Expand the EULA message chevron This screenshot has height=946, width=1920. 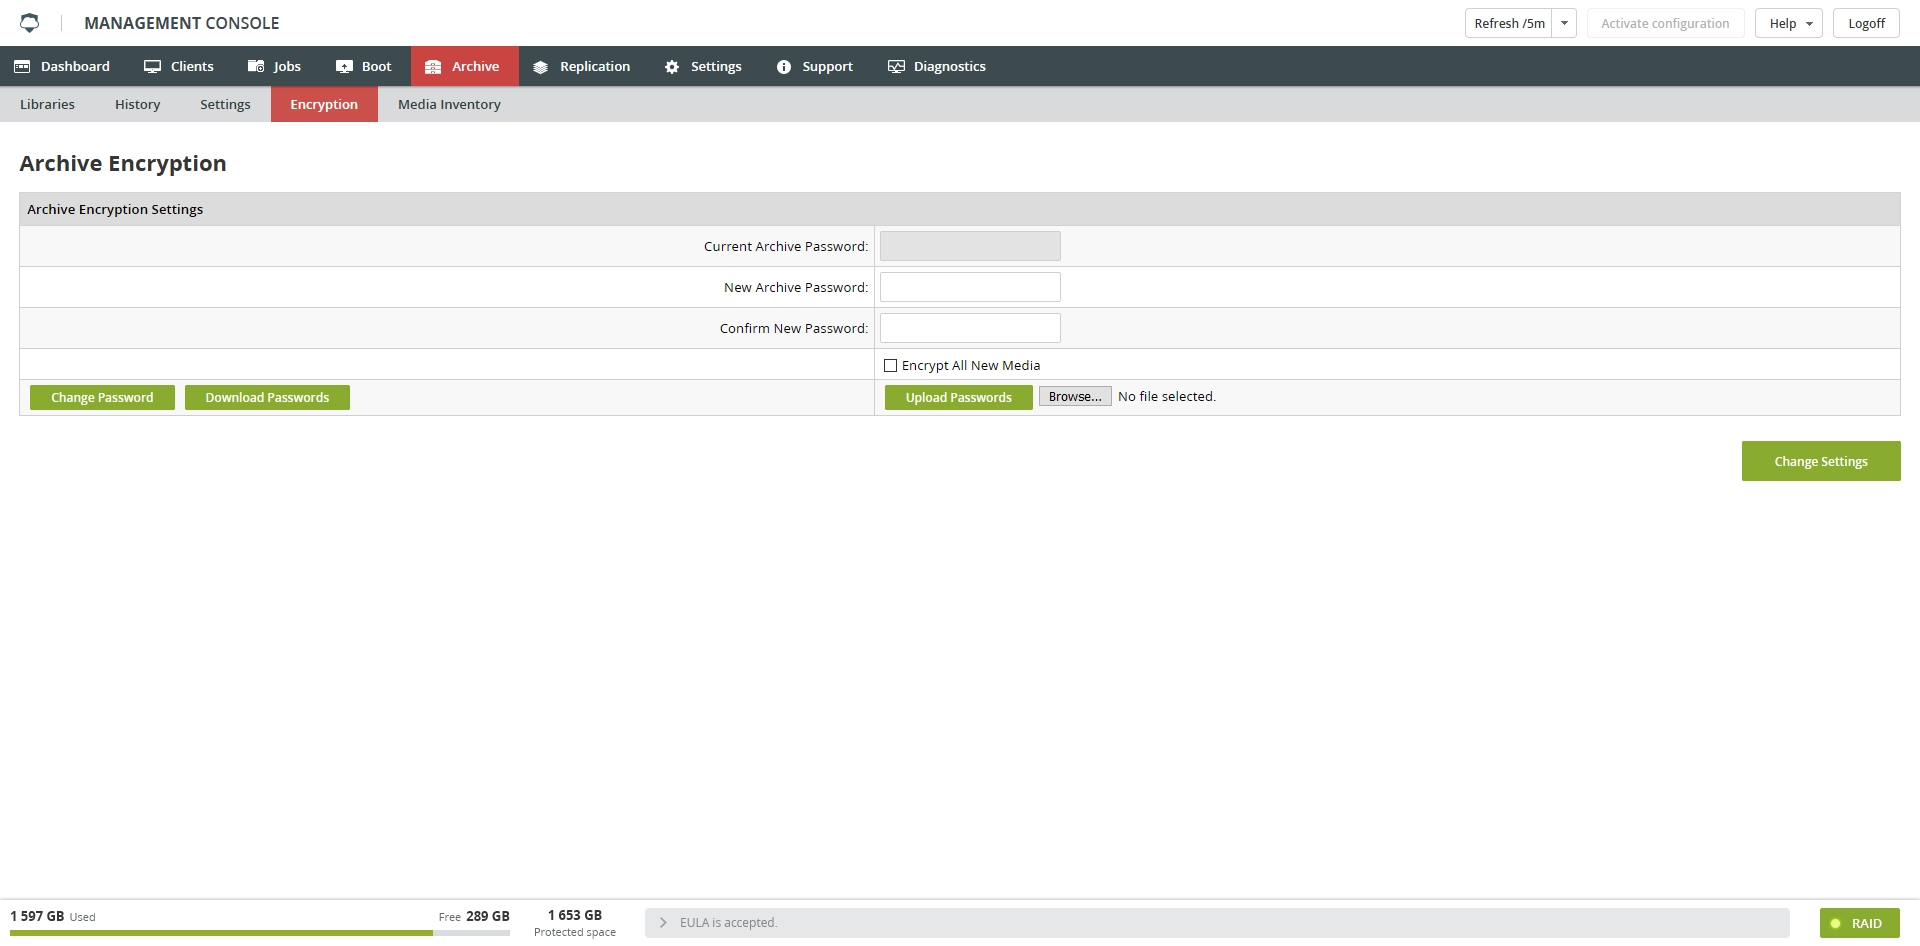click(663, 923)
